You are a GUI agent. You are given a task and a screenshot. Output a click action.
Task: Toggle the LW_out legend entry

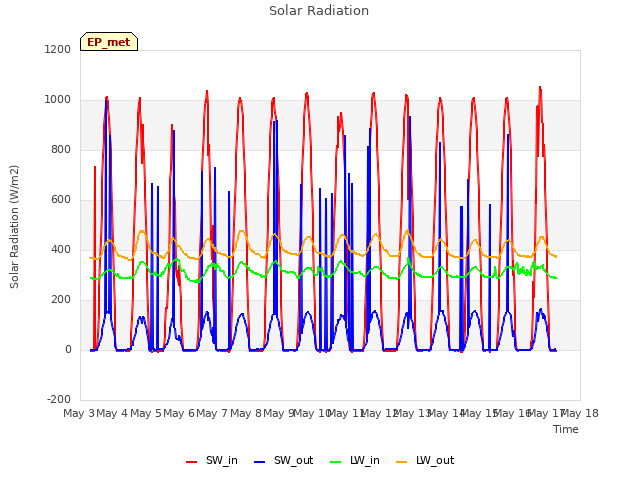pyautogui.click(x=425, y=460)
